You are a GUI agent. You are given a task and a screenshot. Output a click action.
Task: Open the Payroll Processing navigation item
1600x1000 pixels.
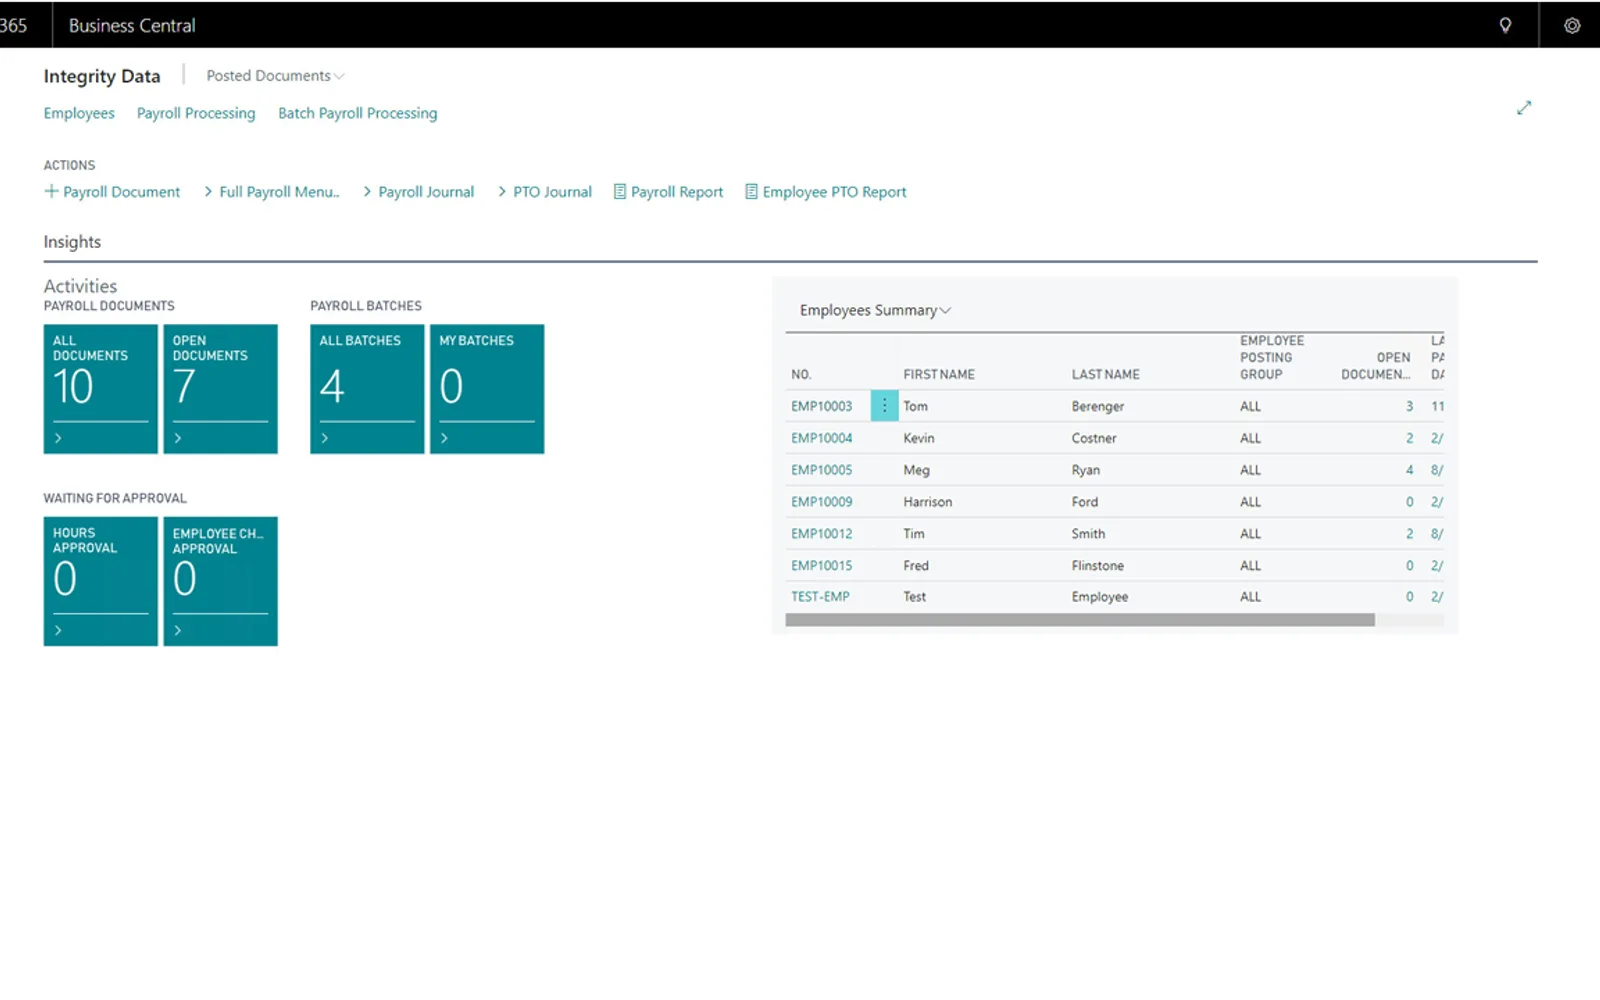(x=196, y=113)
